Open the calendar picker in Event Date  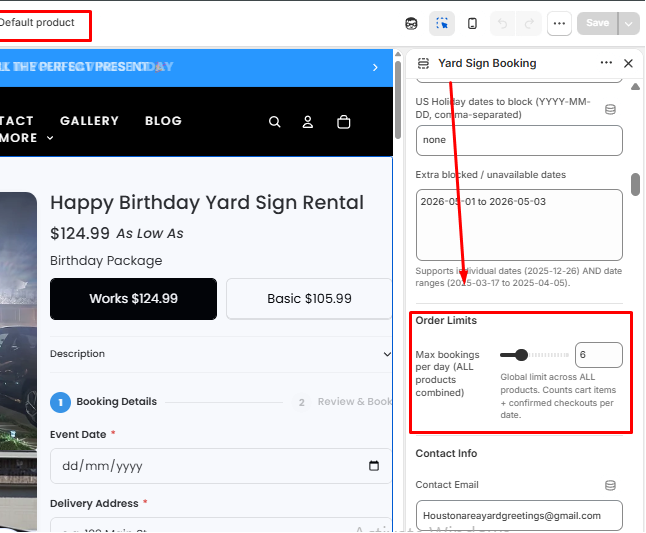(x=374, y=466)
